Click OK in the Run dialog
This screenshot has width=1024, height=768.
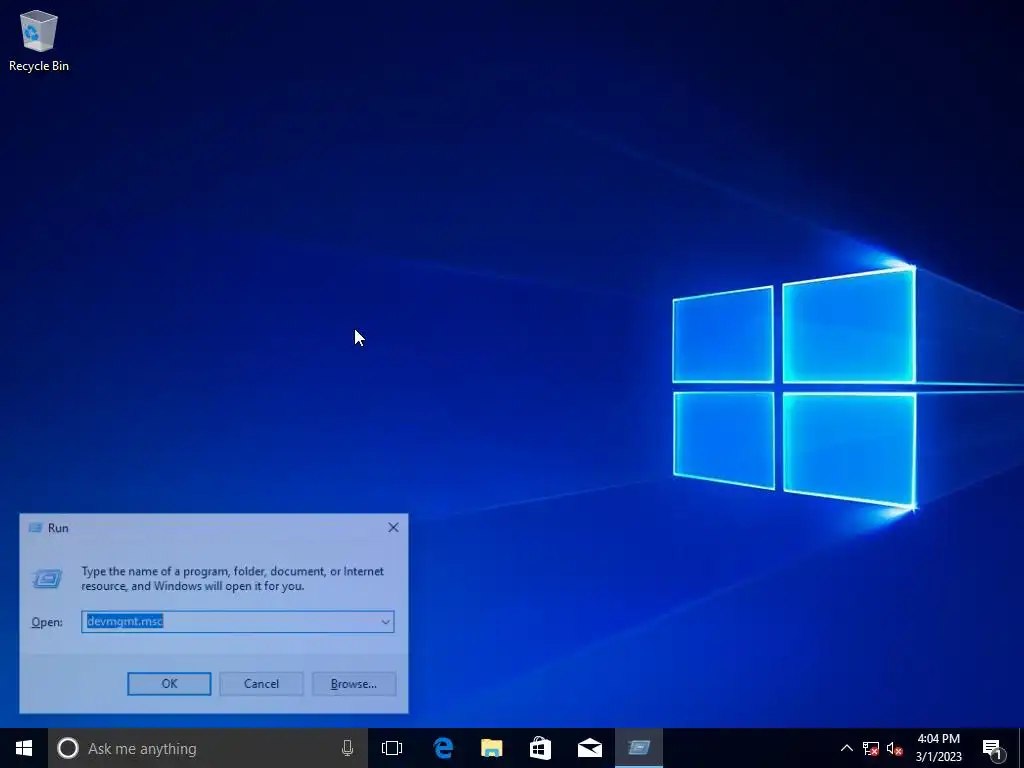(169, 684)
